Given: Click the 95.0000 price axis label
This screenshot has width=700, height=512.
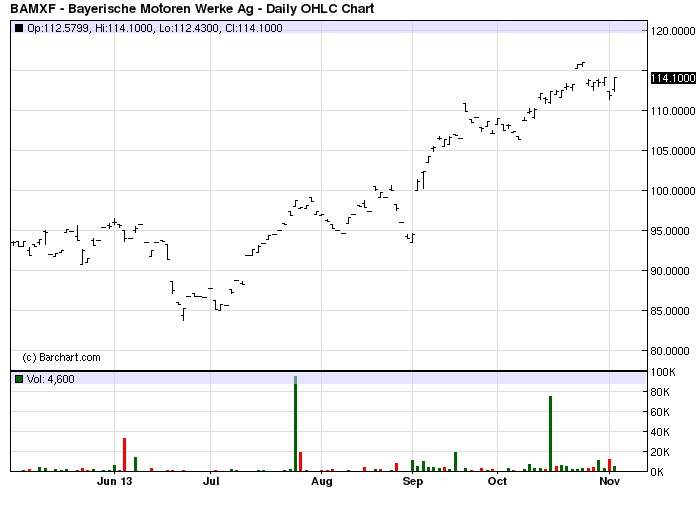Looking at the screenshot, I should coord(670,231).
